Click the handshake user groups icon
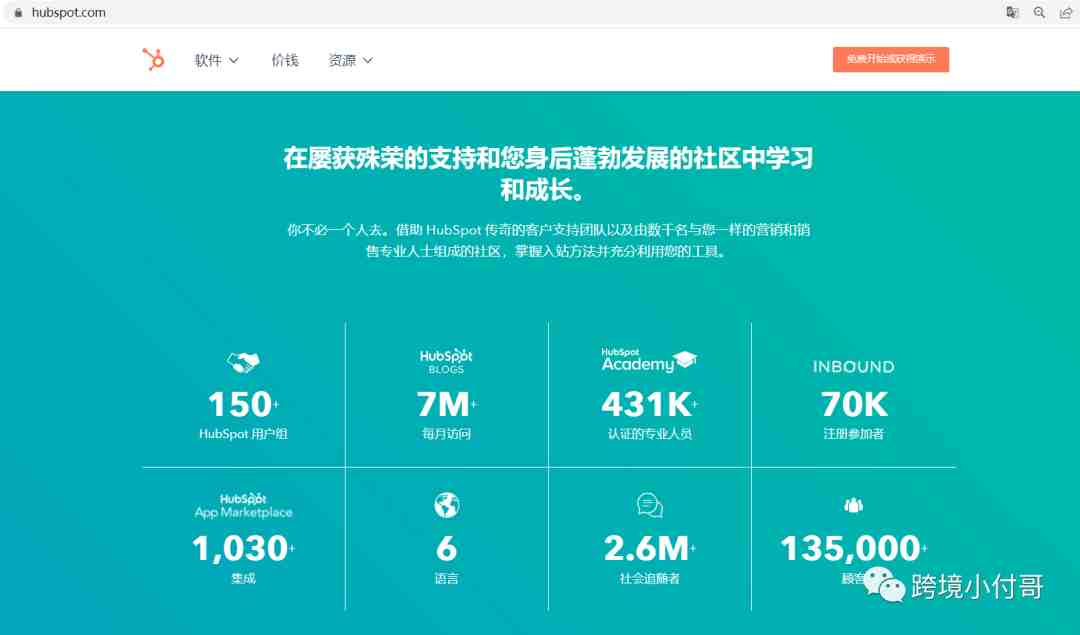 pos(243,362)
